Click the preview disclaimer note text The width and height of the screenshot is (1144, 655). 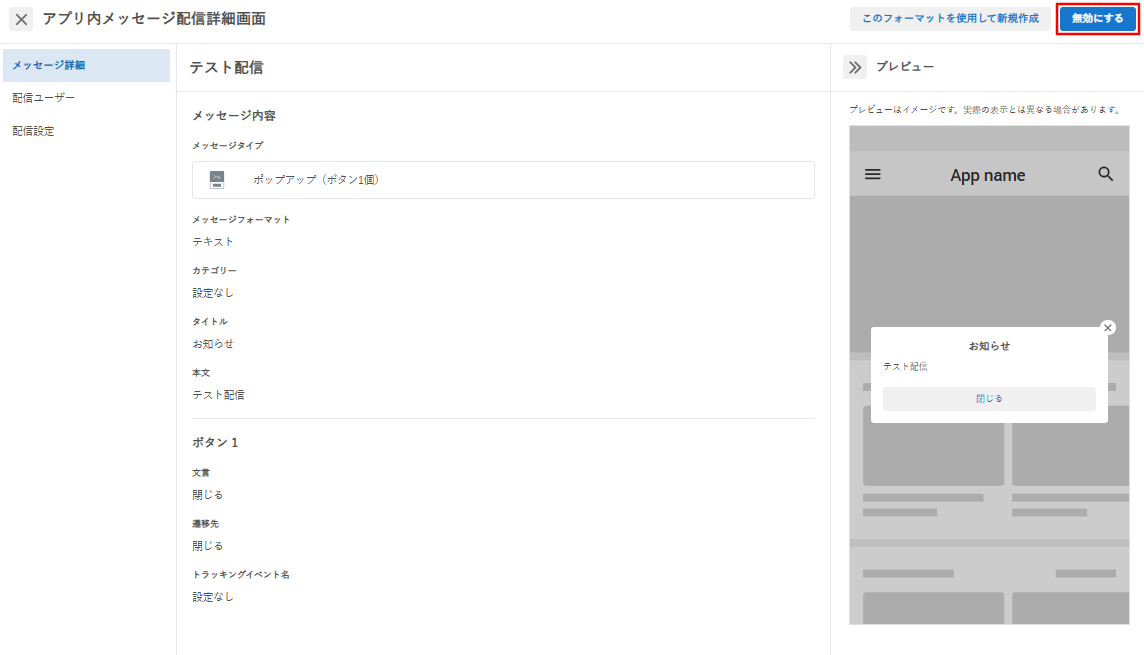click(985, 109)
